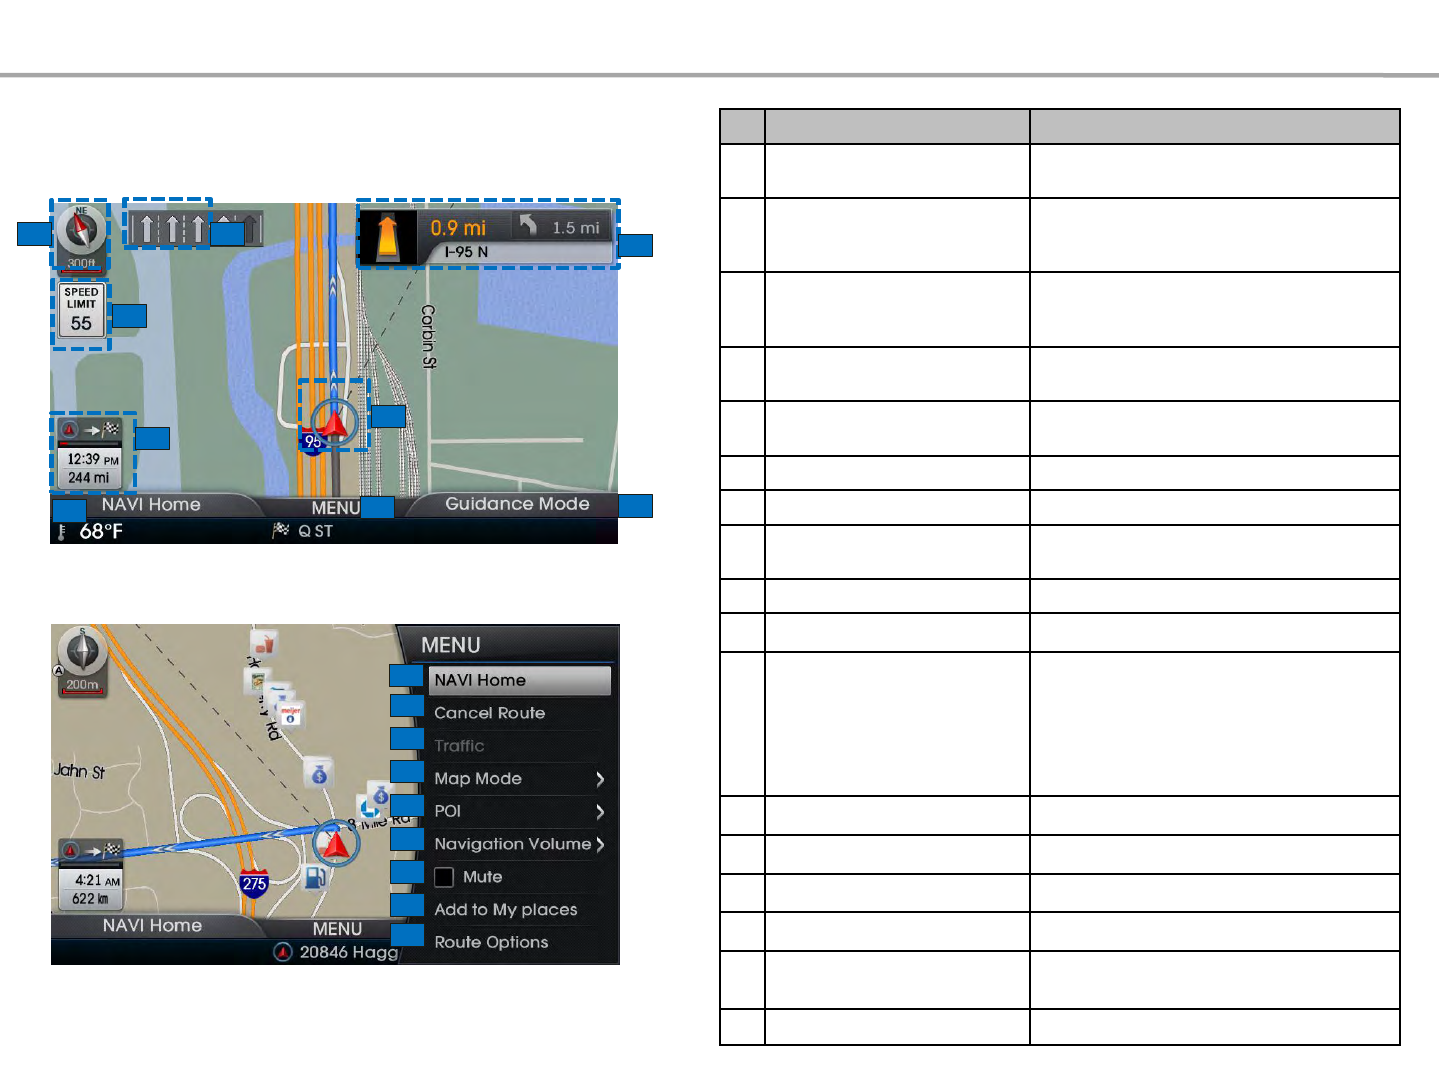Tap the 12:39 PM arrival time box
The image size is (1440, 1080).
coord(91,468)
